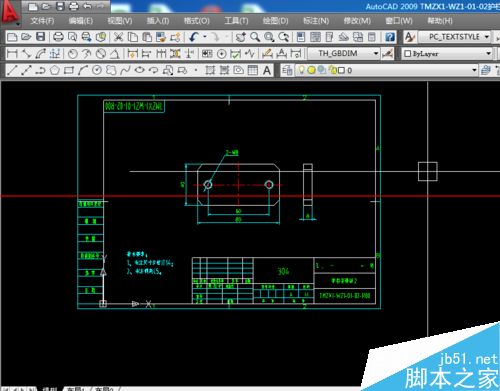Open the 帮助(H) Help menu
This screenshot has width=500, height=391.
[440, 21]
